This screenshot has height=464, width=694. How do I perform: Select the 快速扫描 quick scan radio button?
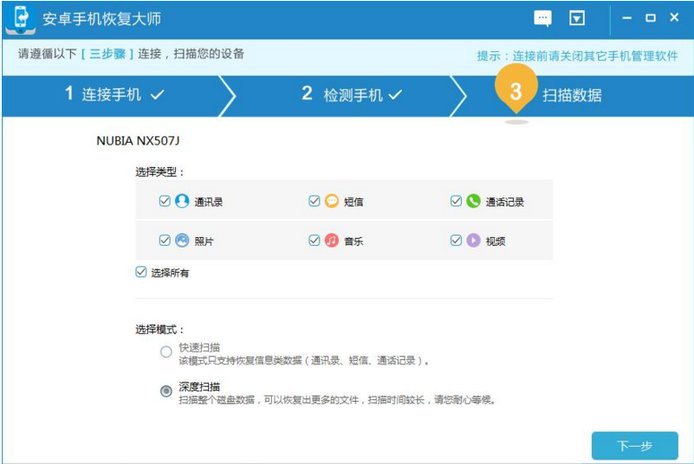(x=166, y=352)
